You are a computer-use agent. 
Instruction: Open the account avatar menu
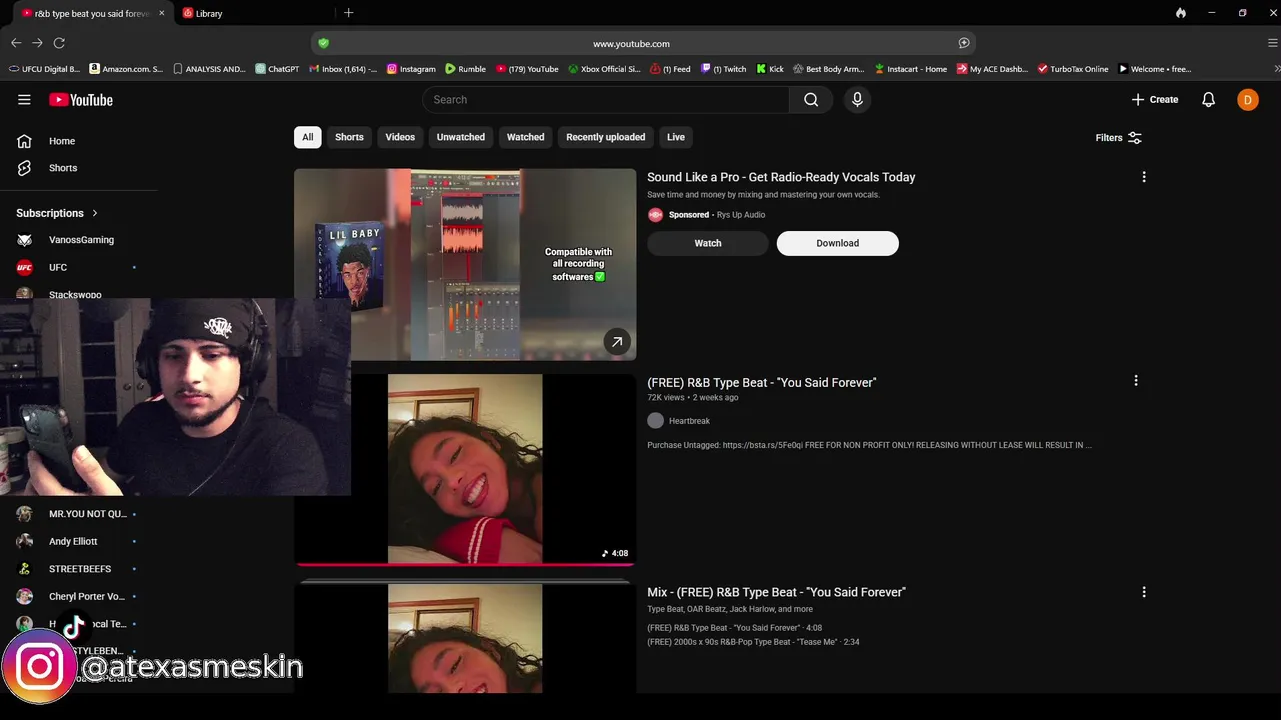point(1248,100)
